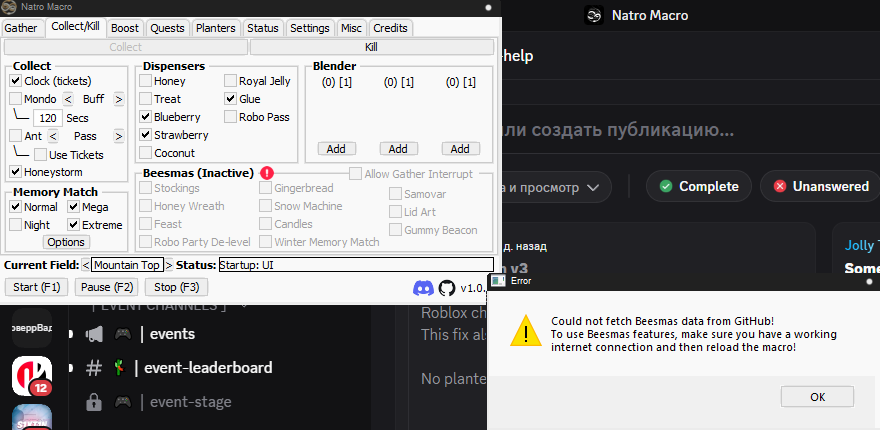Enable the Robo Pass checkbox

point(231,117)
